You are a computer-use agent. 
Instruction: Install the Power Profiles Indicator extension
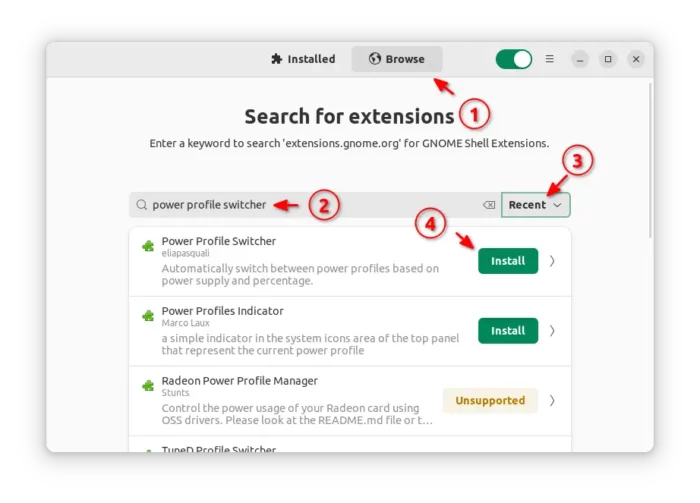508,331
